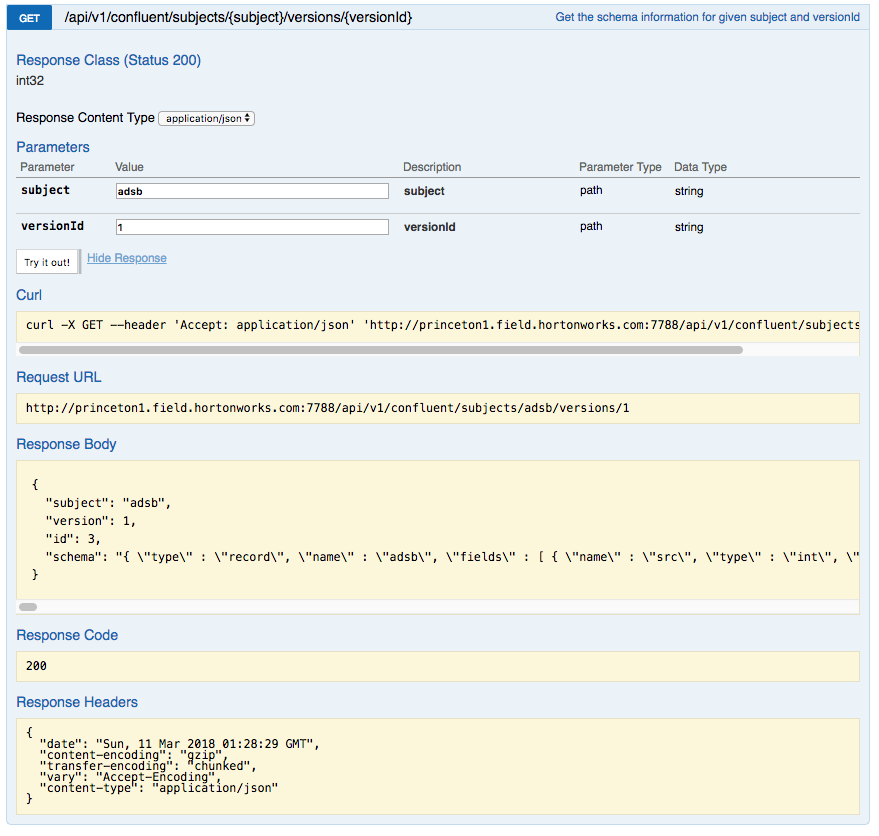879x836 pixels.
Task: Click the Curl command text box
Action: pos(438,325)
